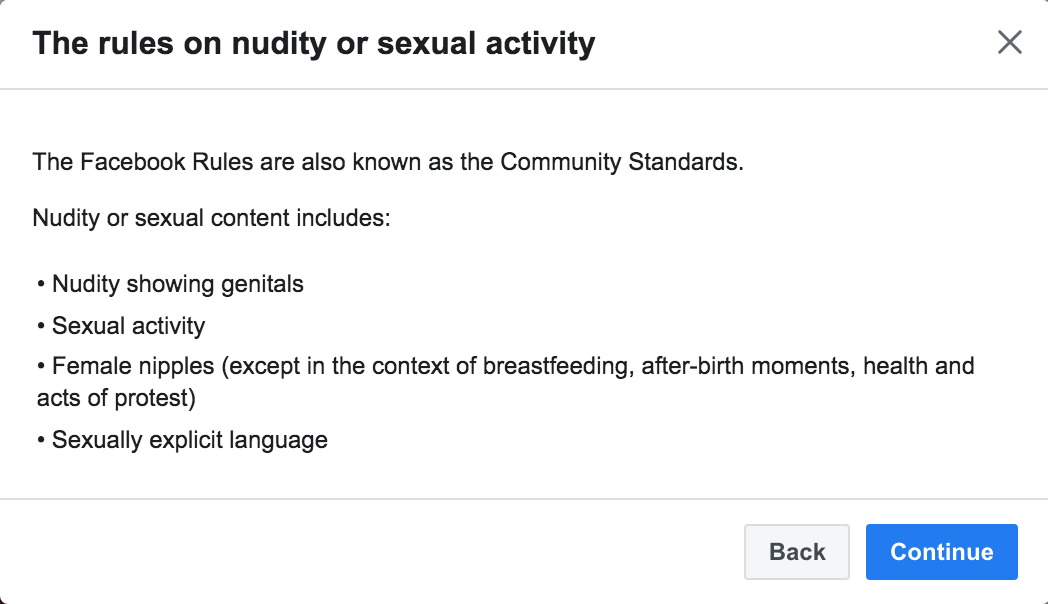Screen dimensions: 1048x604
Task: Click "Nudity or sexual content includes:" line
Action: point(211,218)
